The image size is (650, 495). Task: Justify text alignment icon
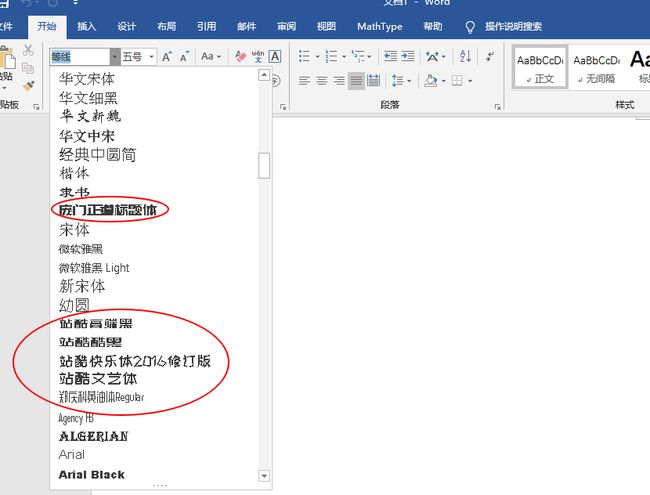point(356,80)
